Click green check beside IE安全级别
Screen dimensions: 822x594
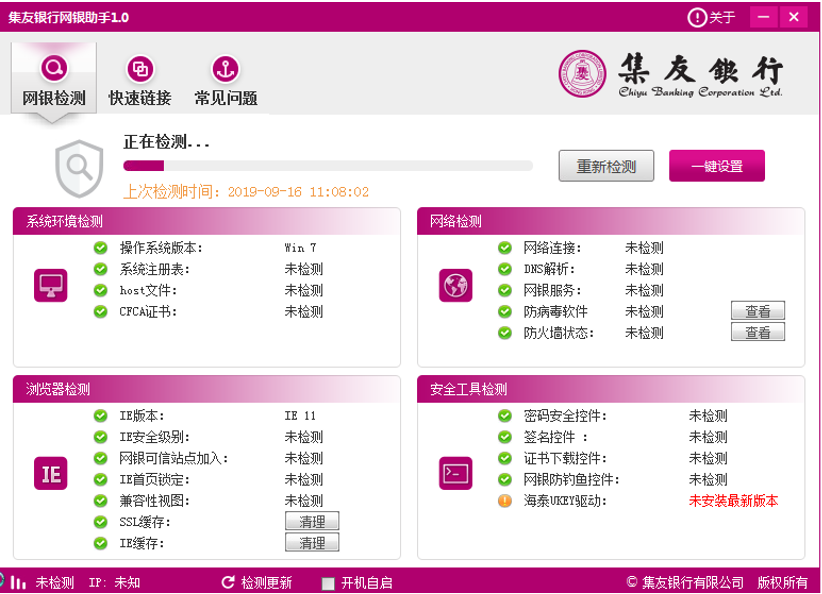pyautogui.click(x=101, y=437)
